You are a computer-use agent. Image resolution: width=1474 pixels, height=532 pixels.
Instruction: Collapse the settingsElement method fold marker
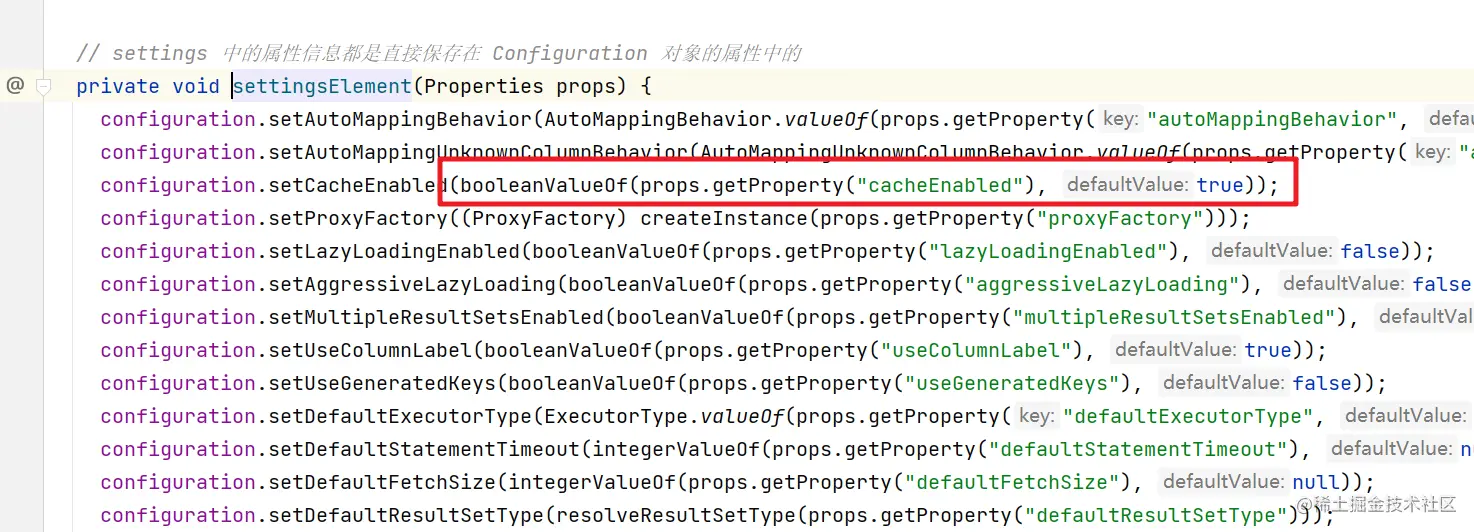pos(43,87)
